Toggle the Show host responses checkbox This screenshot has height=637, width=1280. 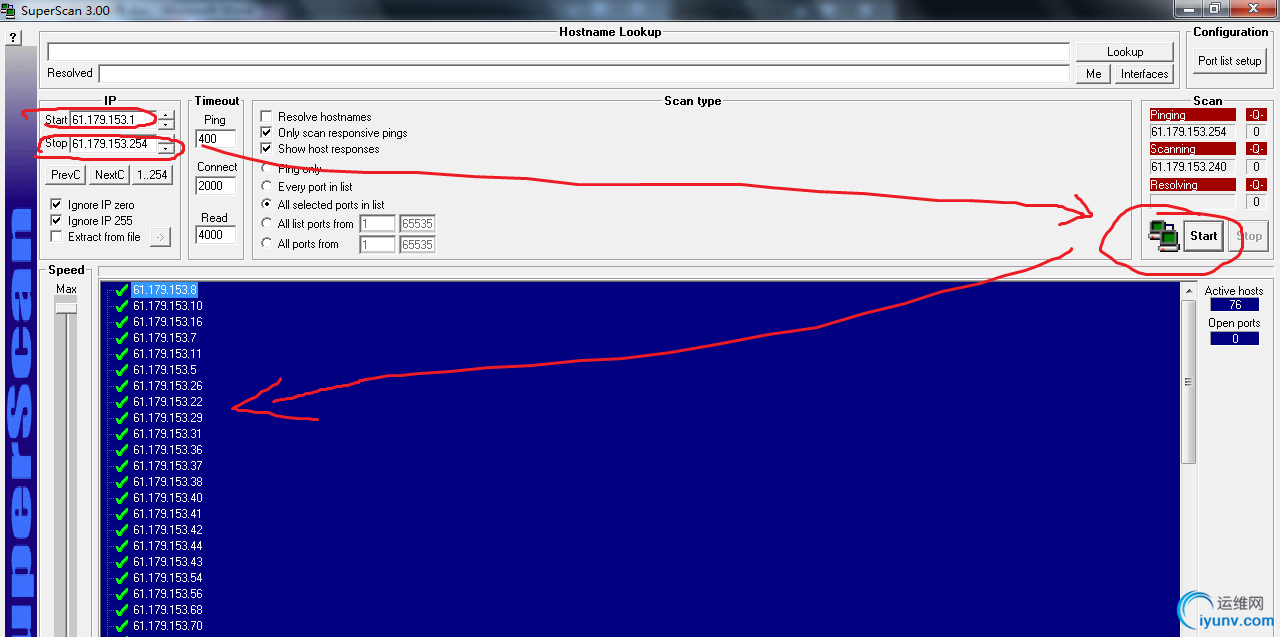pyautogui.click(x=266, y=149)
